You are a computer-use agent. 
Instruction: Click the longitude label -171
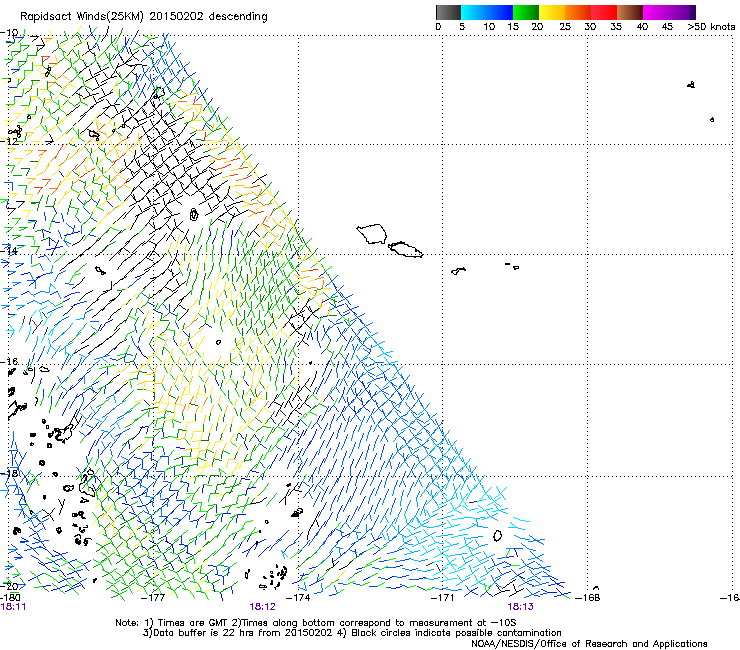(442, 598)
